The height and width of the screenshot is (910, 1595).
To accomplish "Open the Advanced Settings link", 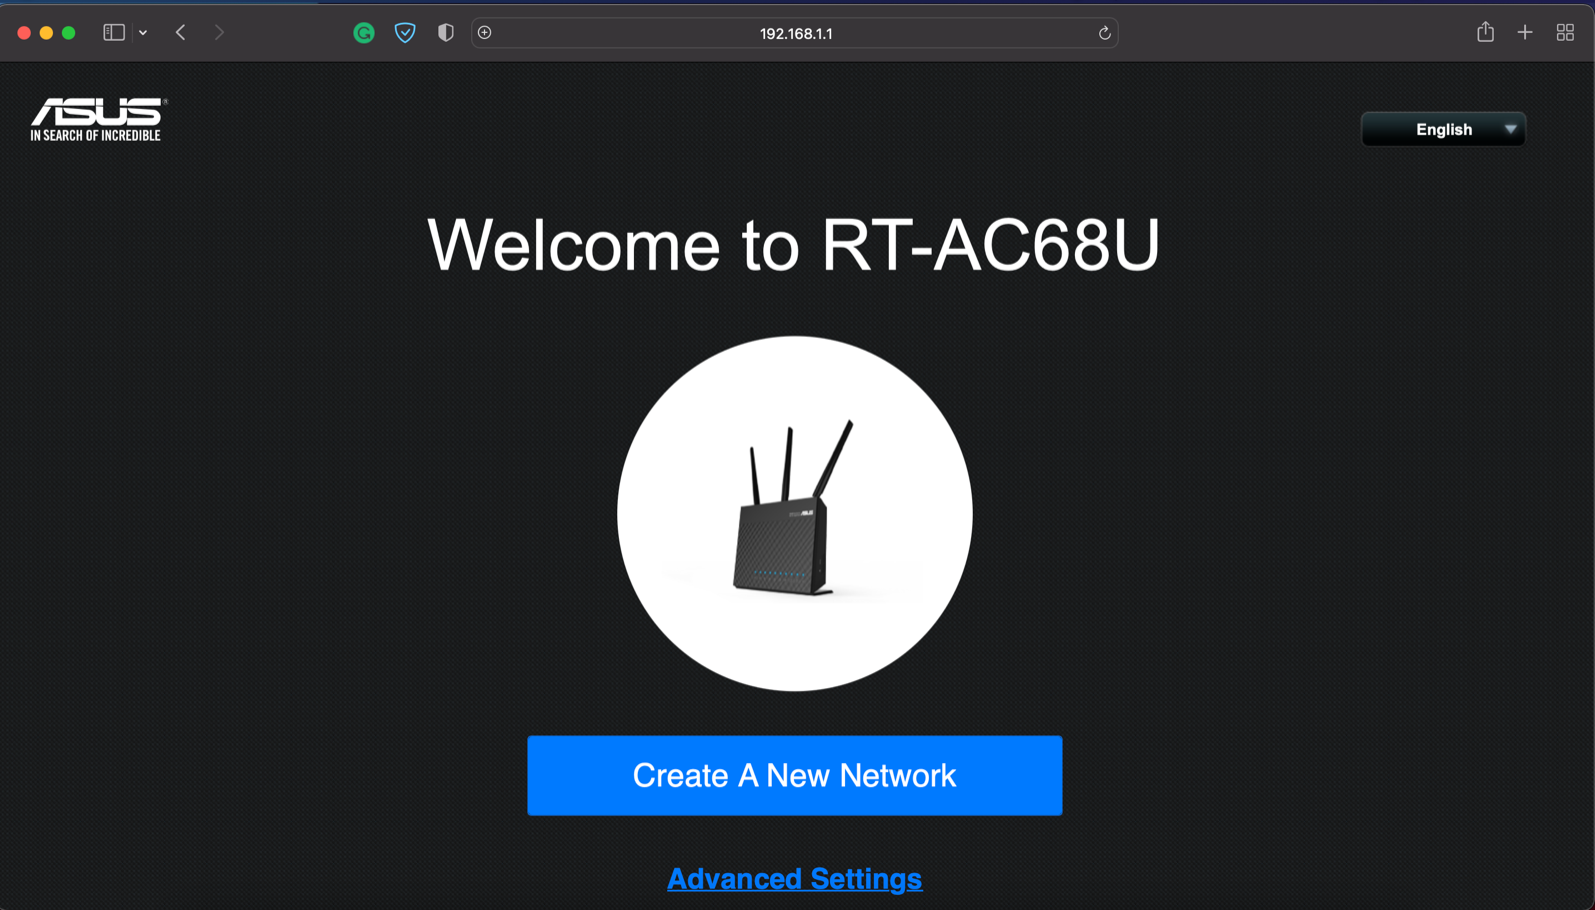I will click(x=794, y=878).
